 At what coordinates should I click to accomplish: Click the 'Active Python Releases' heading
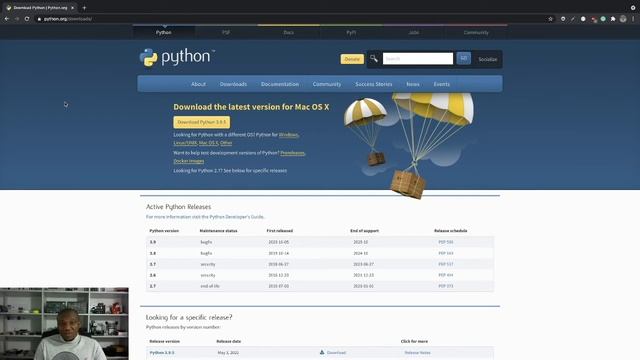pyautogui.click(x=178, y=207)
